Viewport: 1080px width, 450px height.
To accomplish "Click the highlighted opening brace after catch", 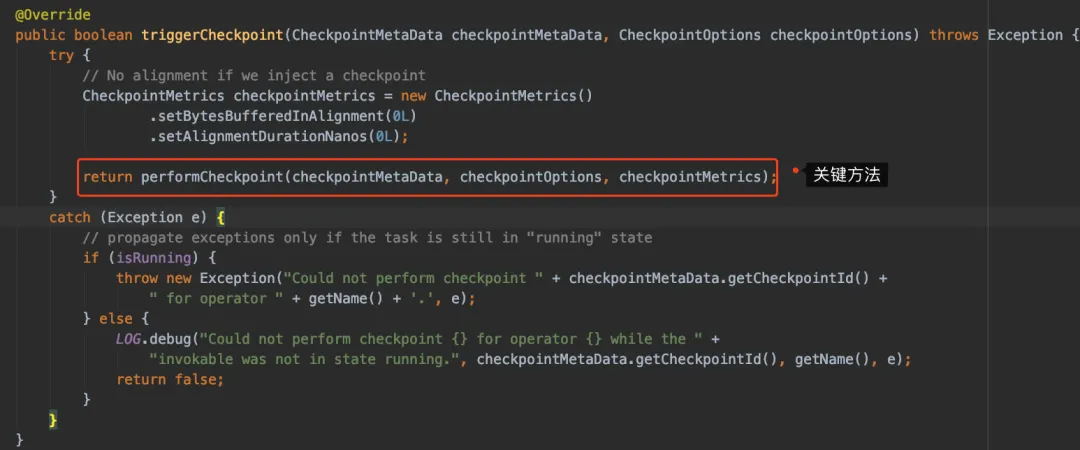I will (220, 217).
